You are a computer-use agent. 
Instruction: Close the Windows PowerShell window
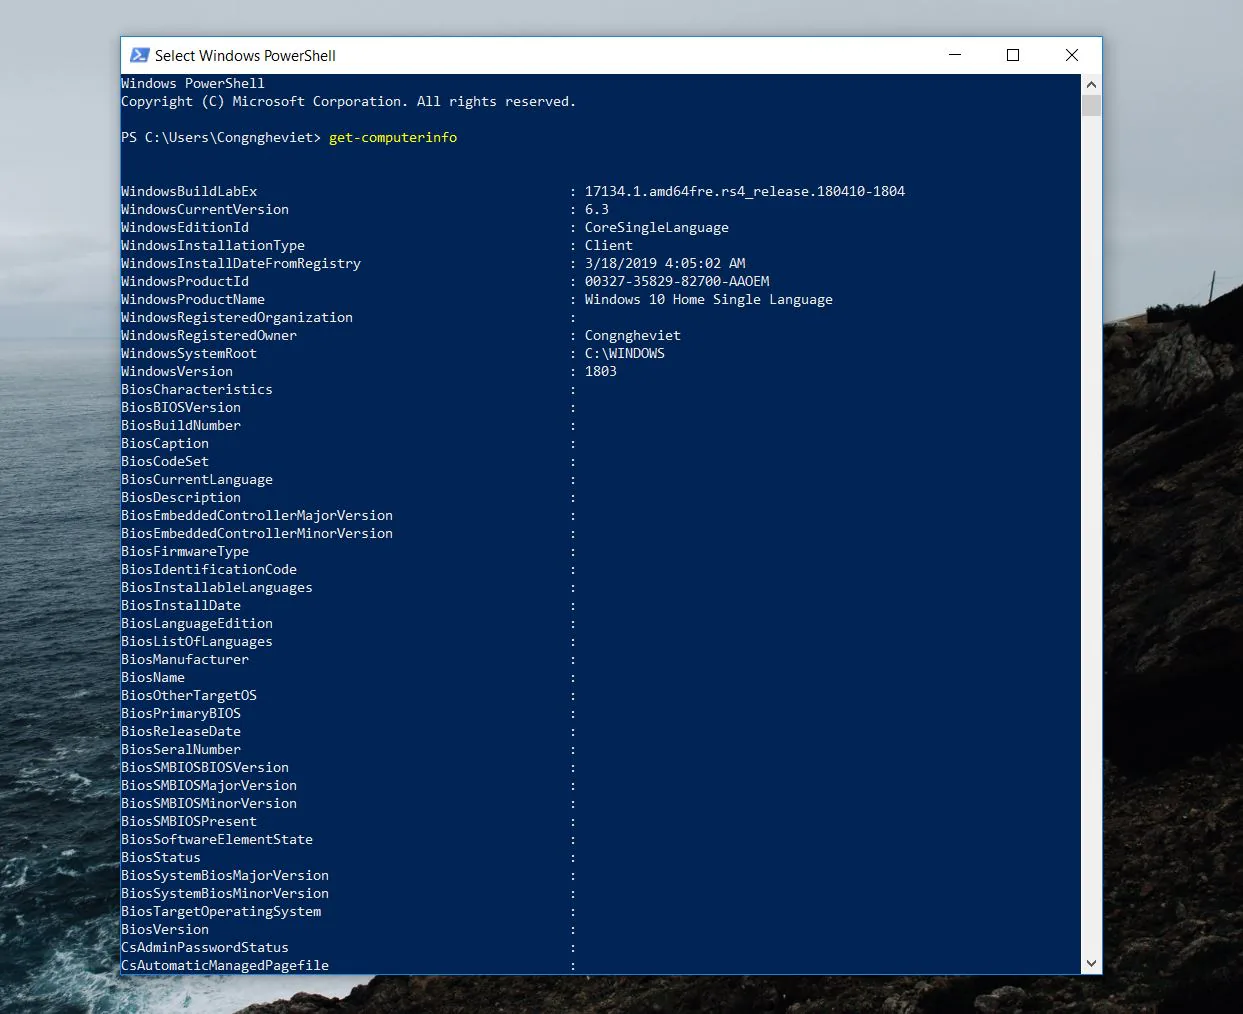click(1072, 55)
